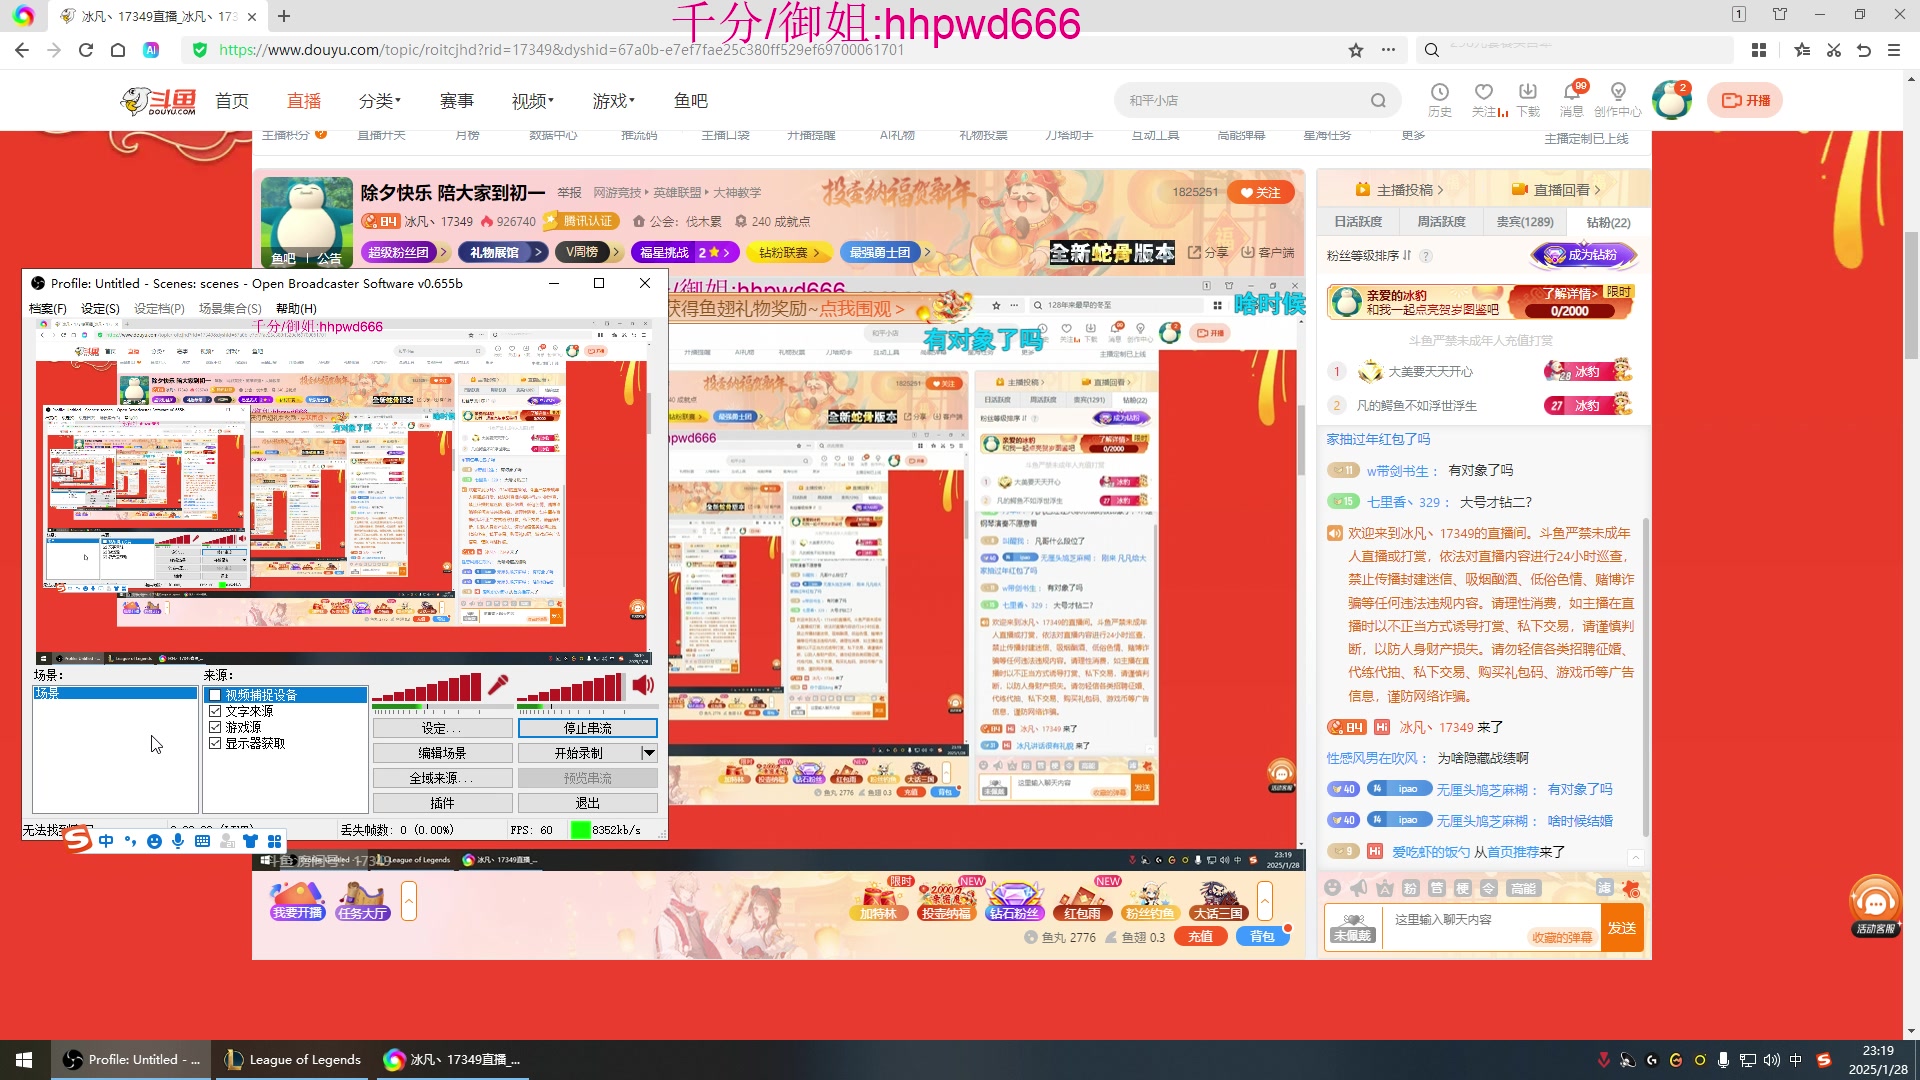Expand the 直播回看 section
Image resolution: width=1920 pixels, height=1080 pixels.
(1557, 190)
